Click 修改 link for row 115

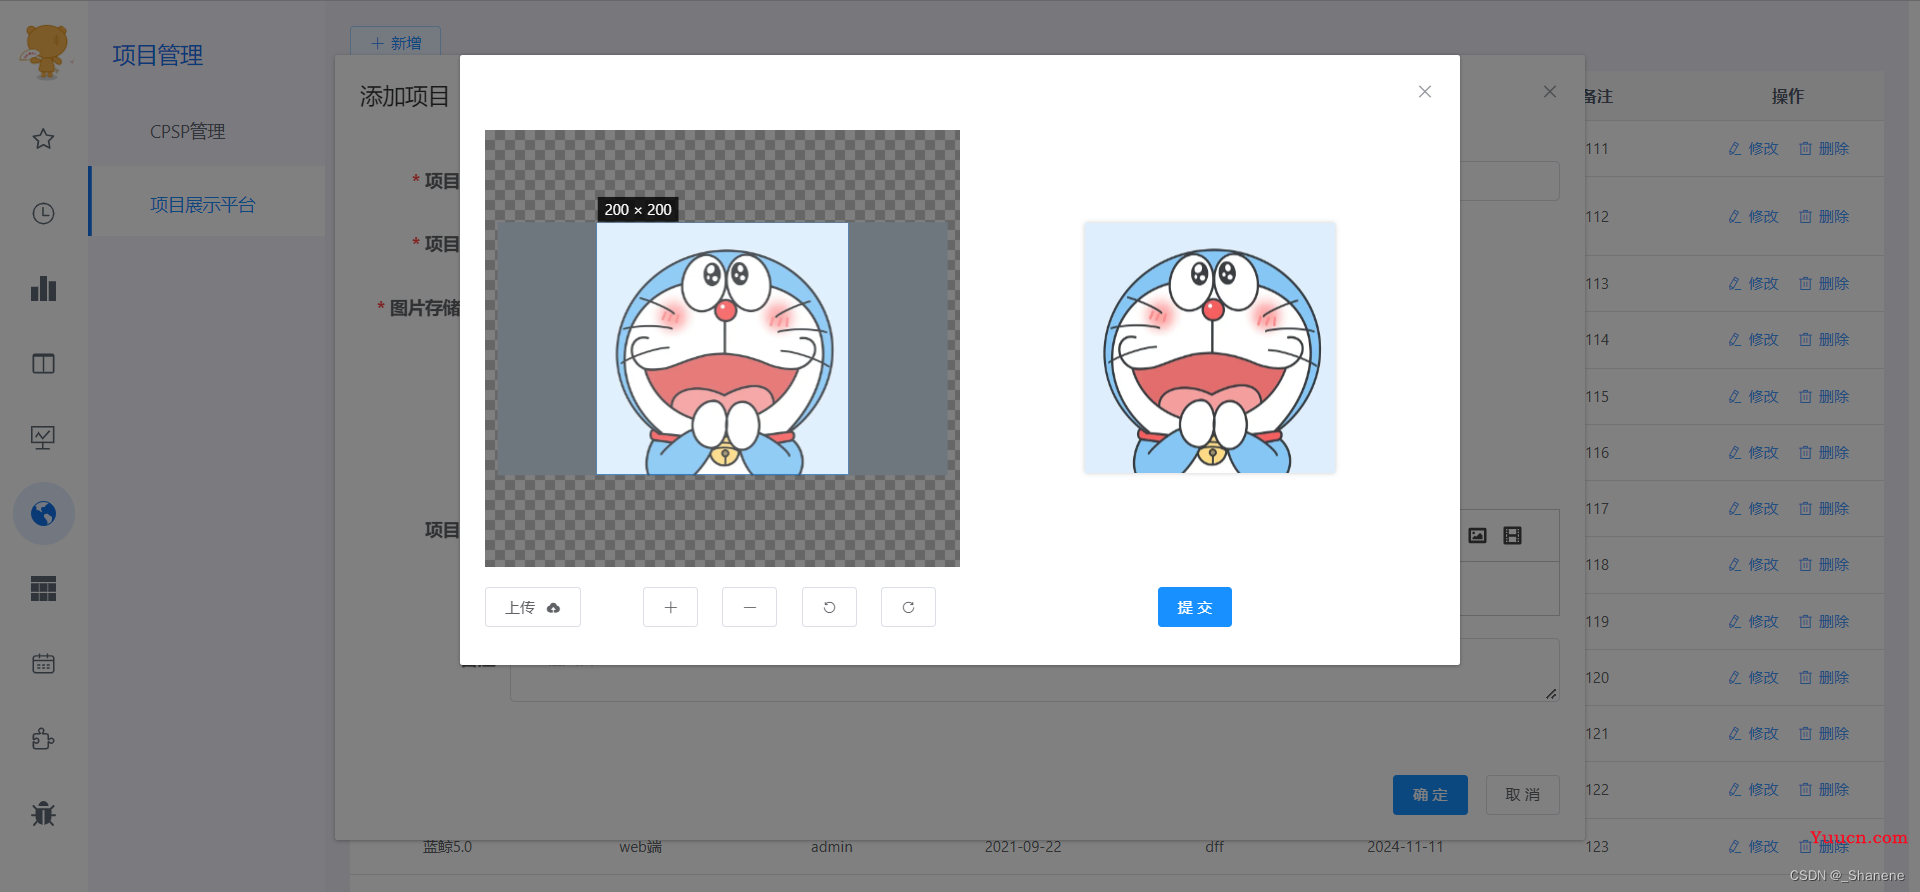1753,396
